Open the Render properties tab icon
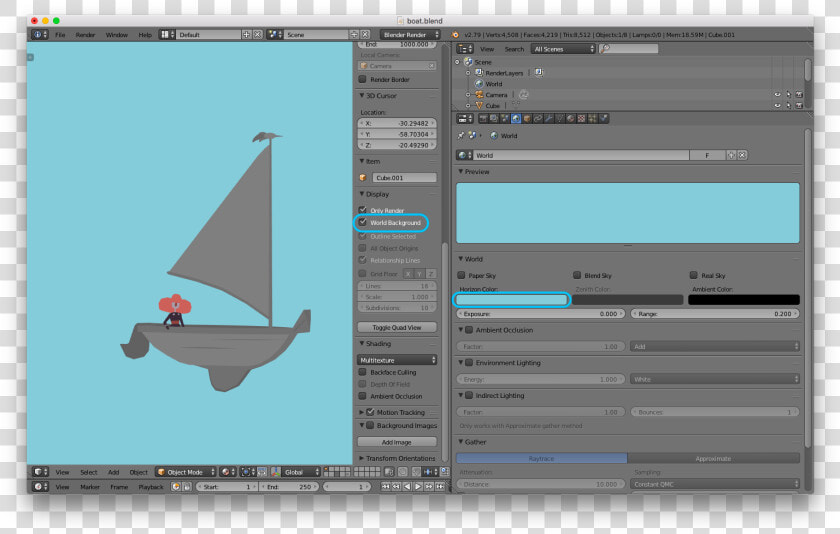The width and height of the screenshot is (840, 534). pos(483,118)
